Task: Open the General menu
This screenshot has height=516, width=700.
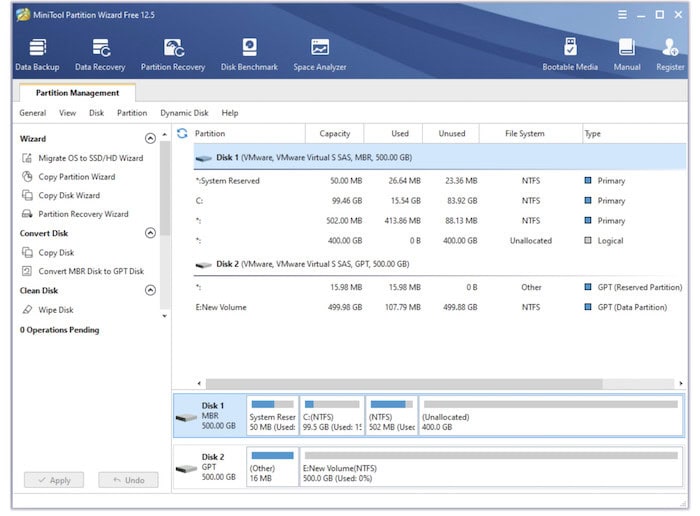Action: (33, 113)
